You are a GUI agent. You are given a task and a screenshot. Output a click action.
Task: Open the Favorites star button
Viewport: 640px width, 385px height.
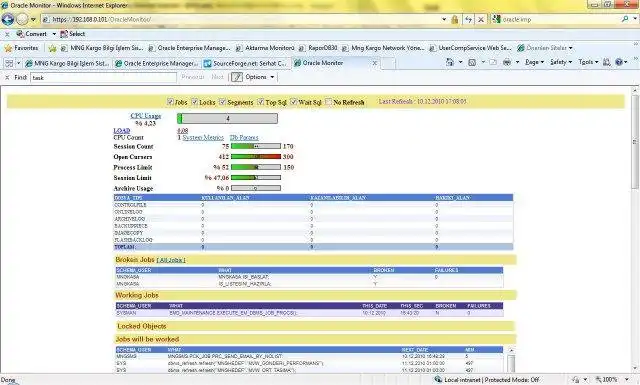pos(21,48)
